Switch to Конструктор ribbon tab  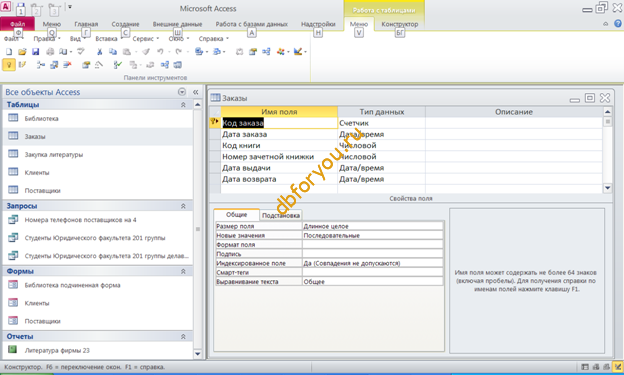coord(400,24)
